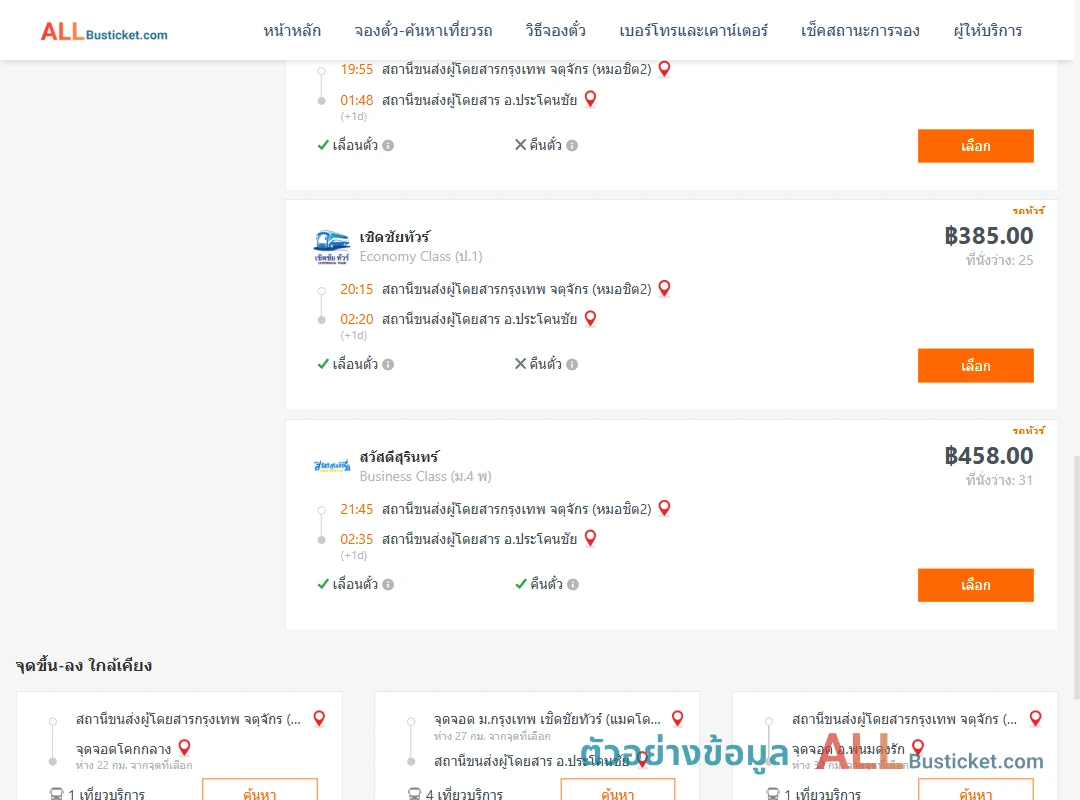Click Business Class (ม.4 พ) label
The width and height of the screenshot is (1080, 800).
click(x=425, y=476)
